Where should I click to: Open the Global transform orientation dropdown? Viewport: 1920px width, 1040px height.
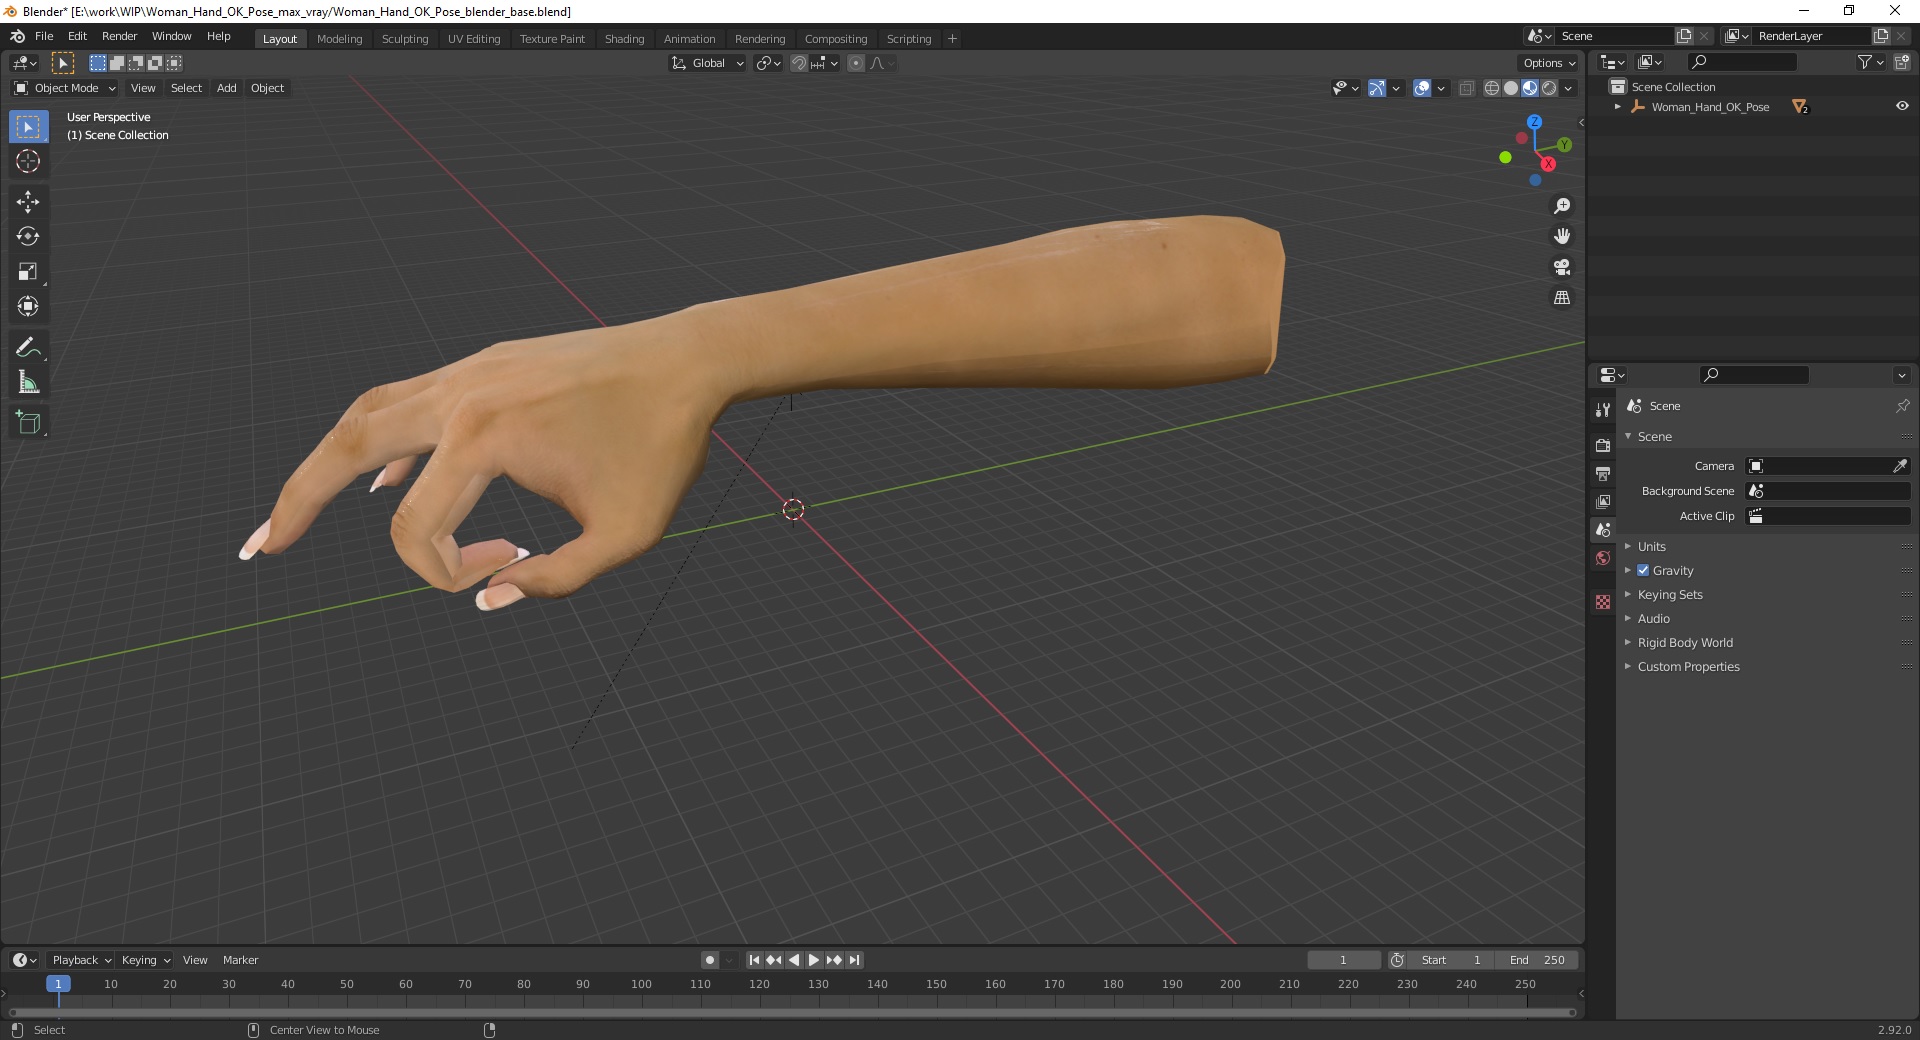[708, 63]
